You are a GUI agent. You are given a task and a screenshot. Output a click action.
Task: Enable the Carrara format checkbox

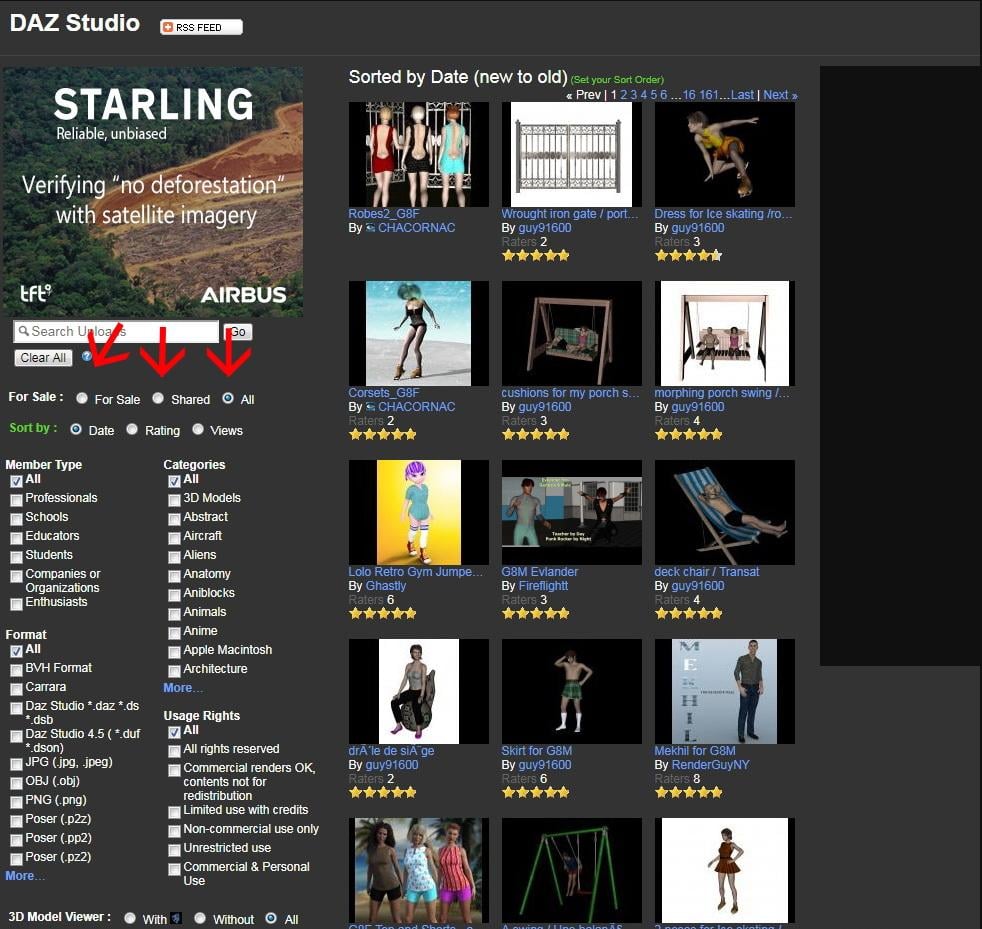16,689
